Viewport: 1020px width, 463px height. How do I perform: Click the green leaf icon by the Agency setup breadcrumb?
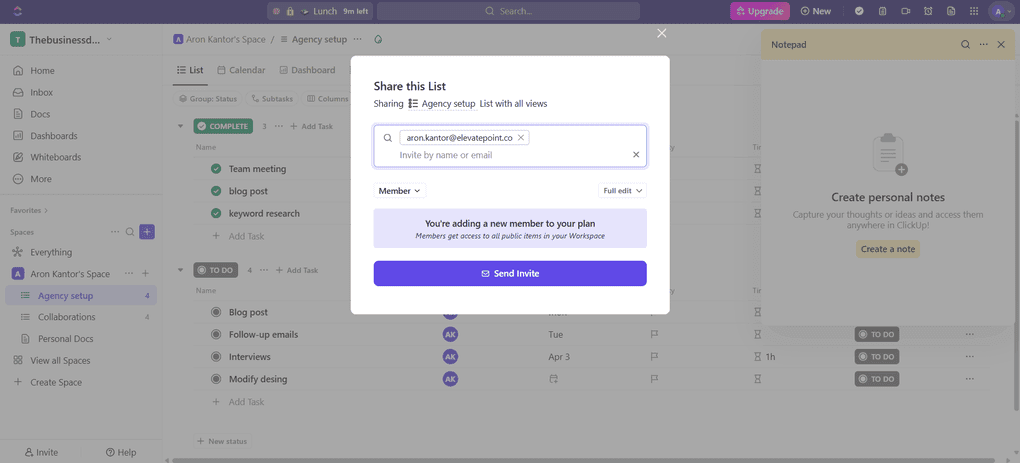(x=378, y=39)
